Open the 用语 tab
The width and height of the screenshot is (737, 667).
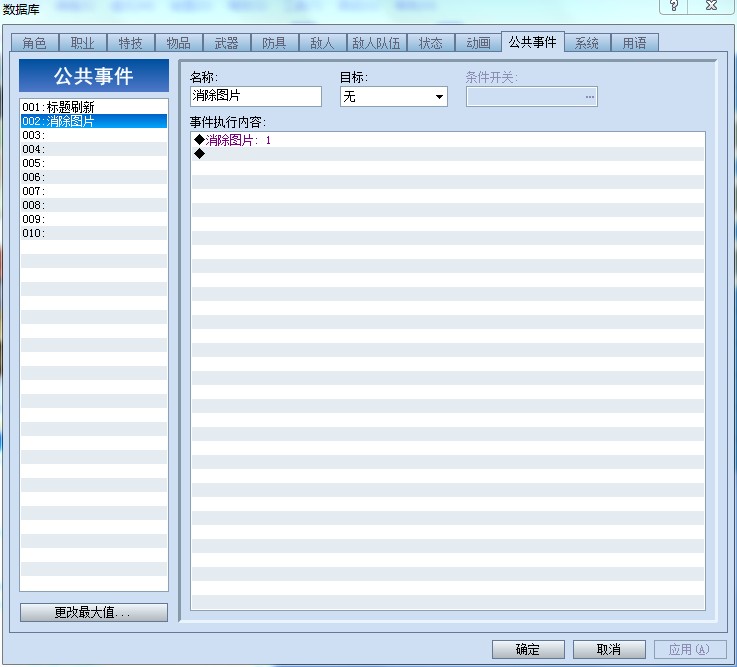tap(635, 43)
